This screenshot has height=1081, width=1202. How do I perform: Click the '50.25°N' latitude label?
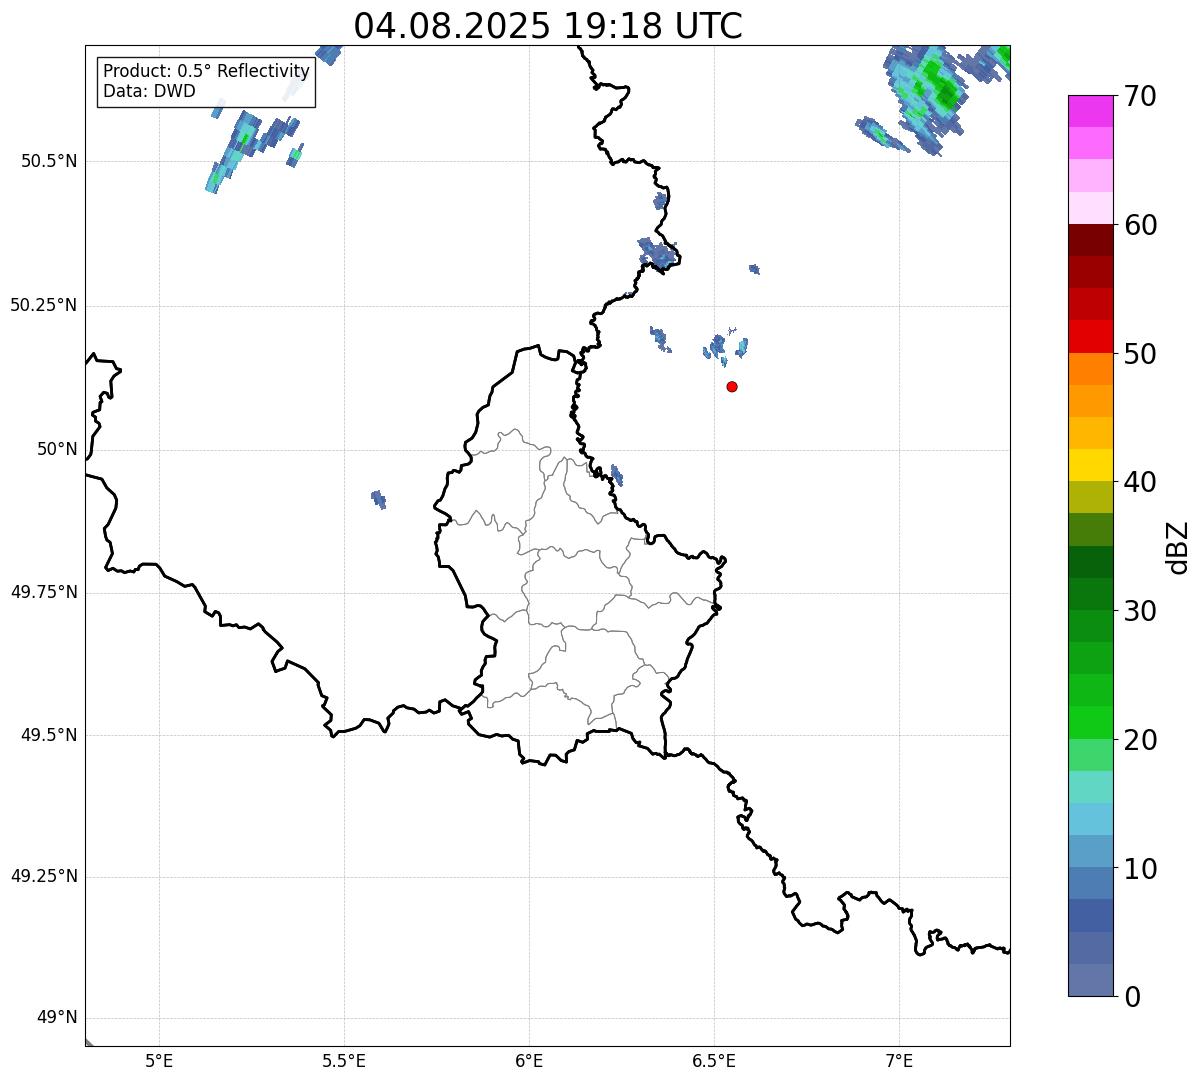tap(44, 305)
